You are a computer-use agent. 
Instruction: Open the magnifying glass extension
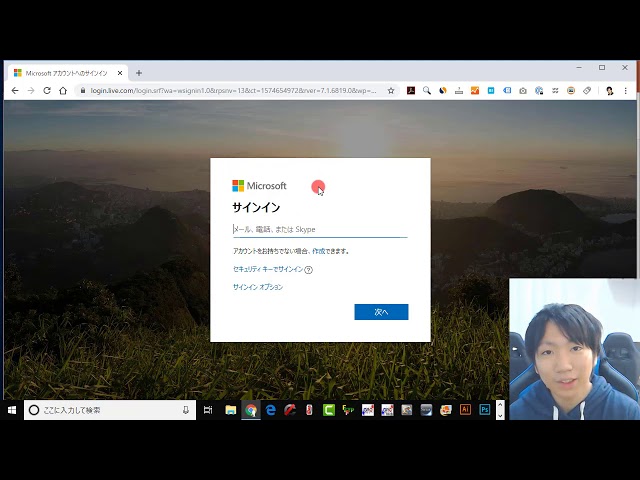click(x=427, y=91)
